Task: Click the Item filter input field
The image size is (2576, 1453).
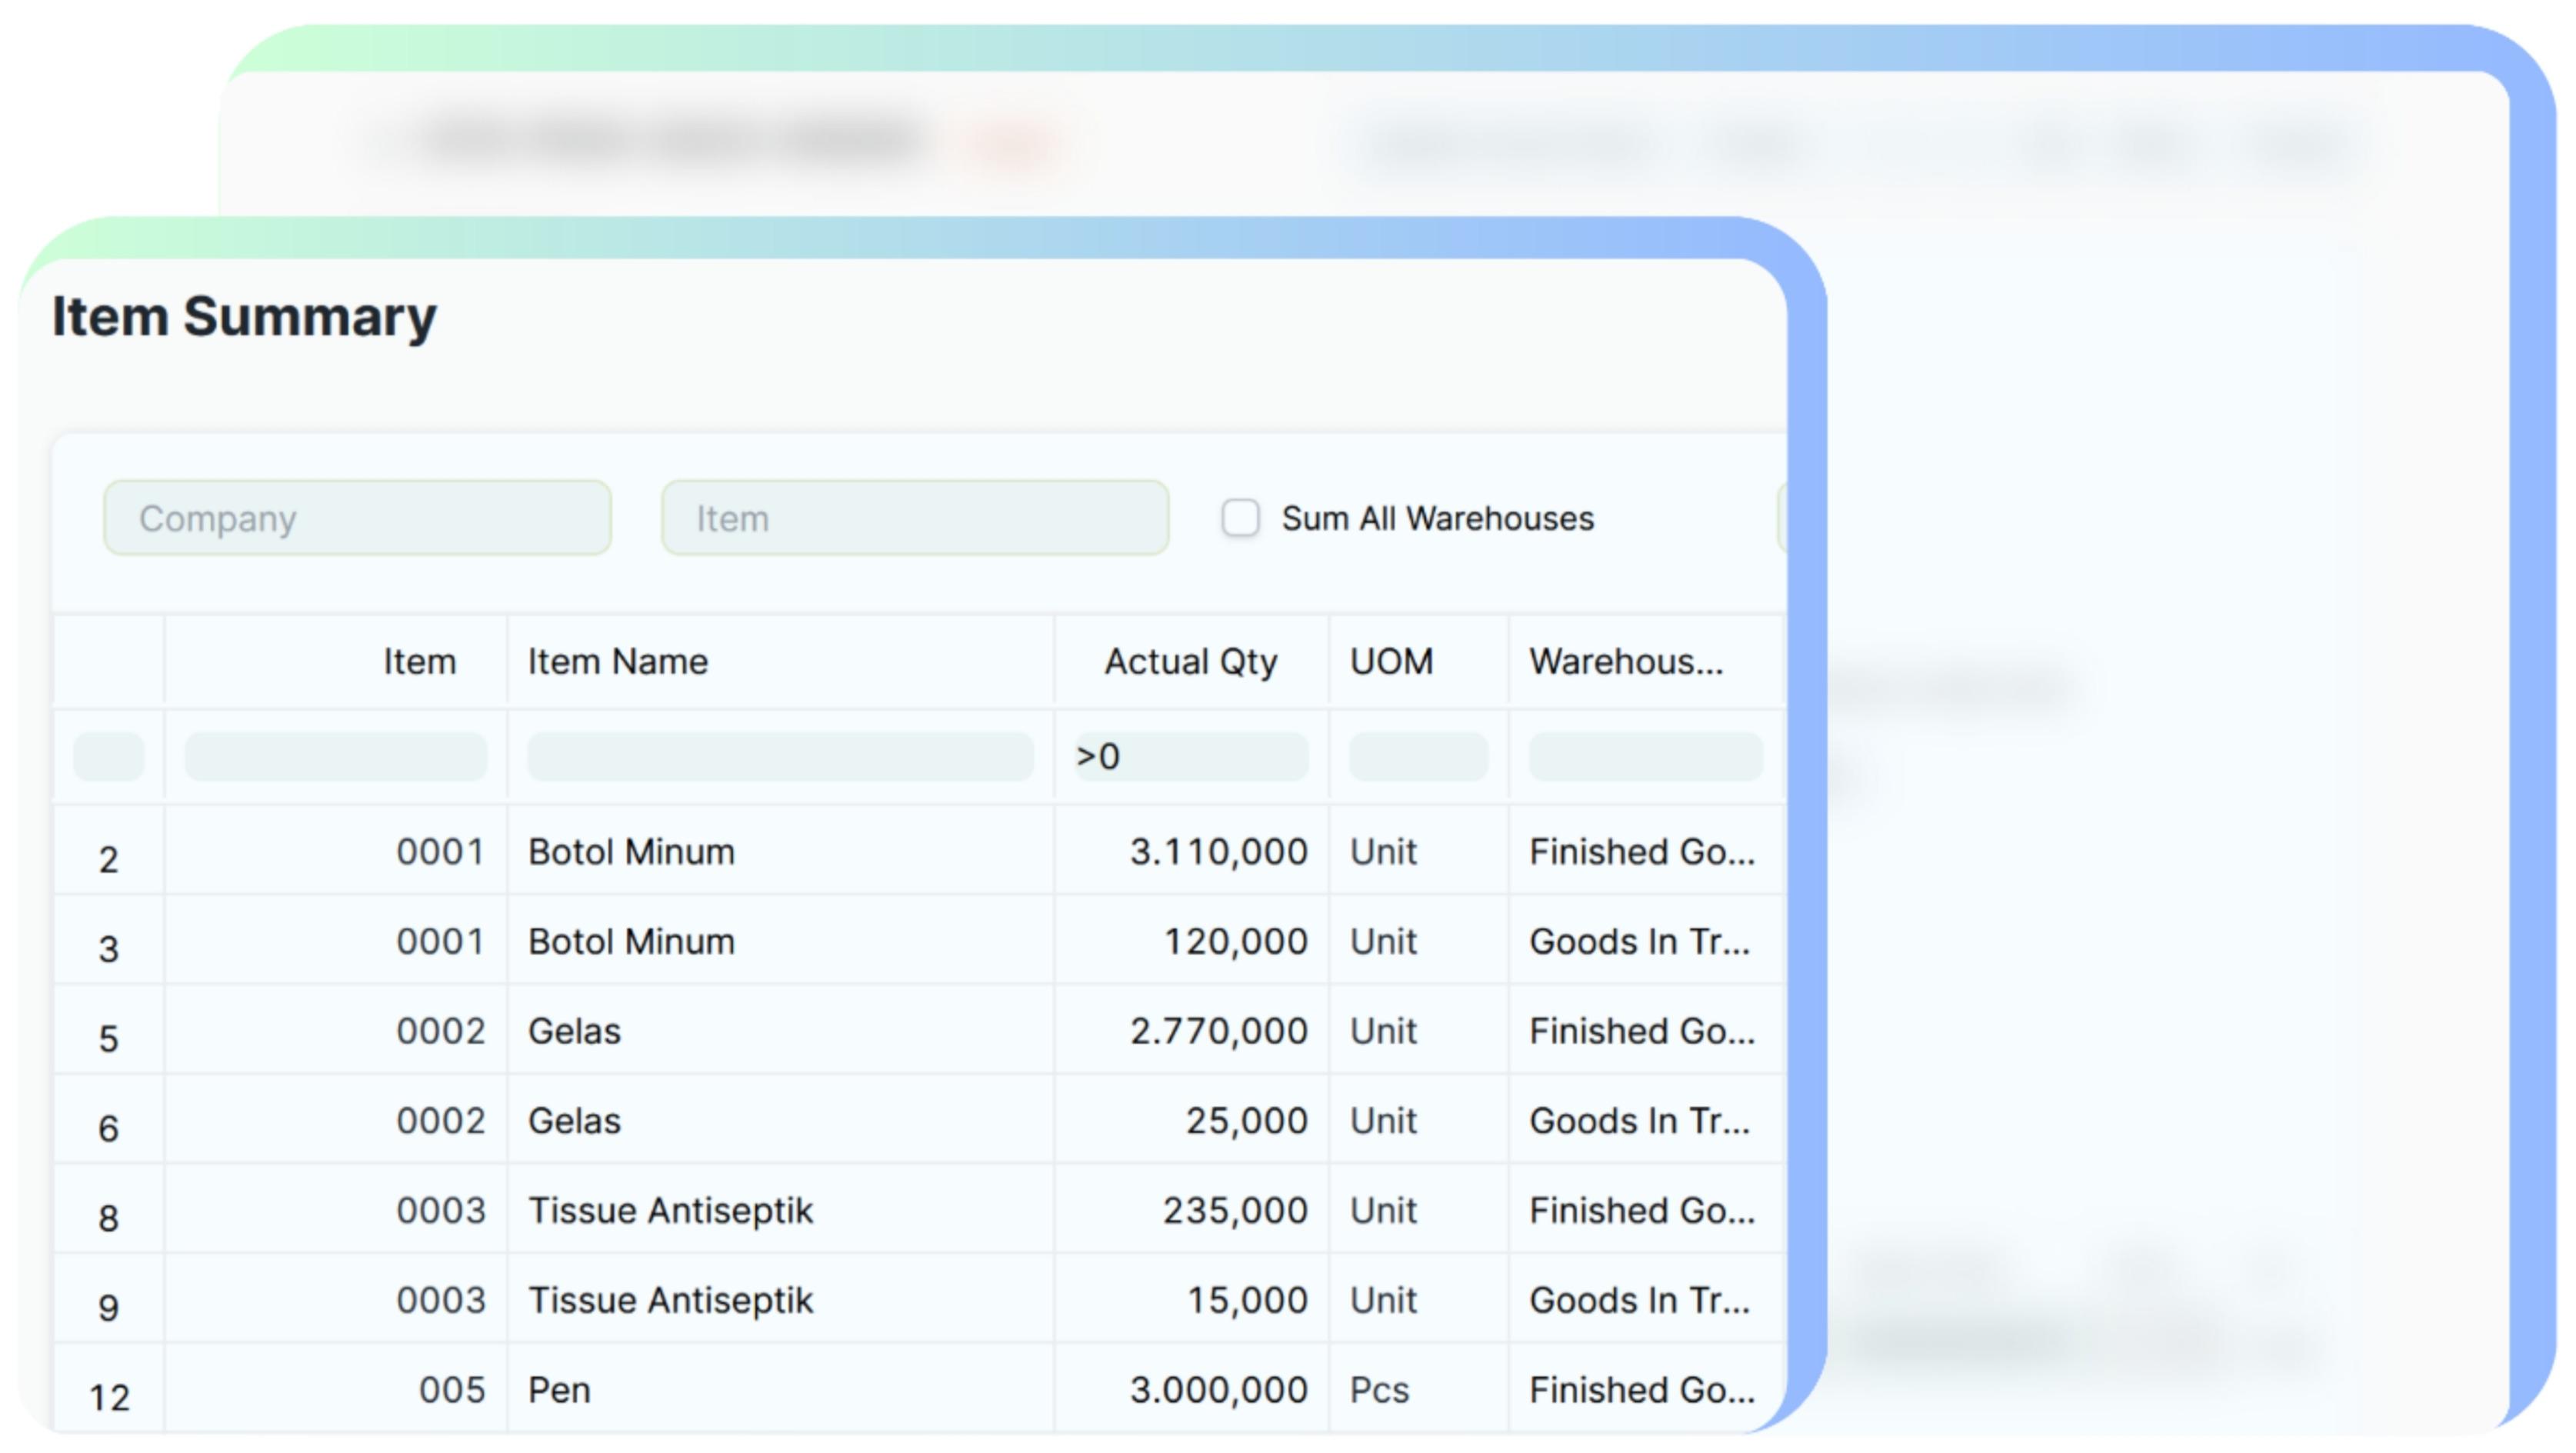Action: coord(914,518)
